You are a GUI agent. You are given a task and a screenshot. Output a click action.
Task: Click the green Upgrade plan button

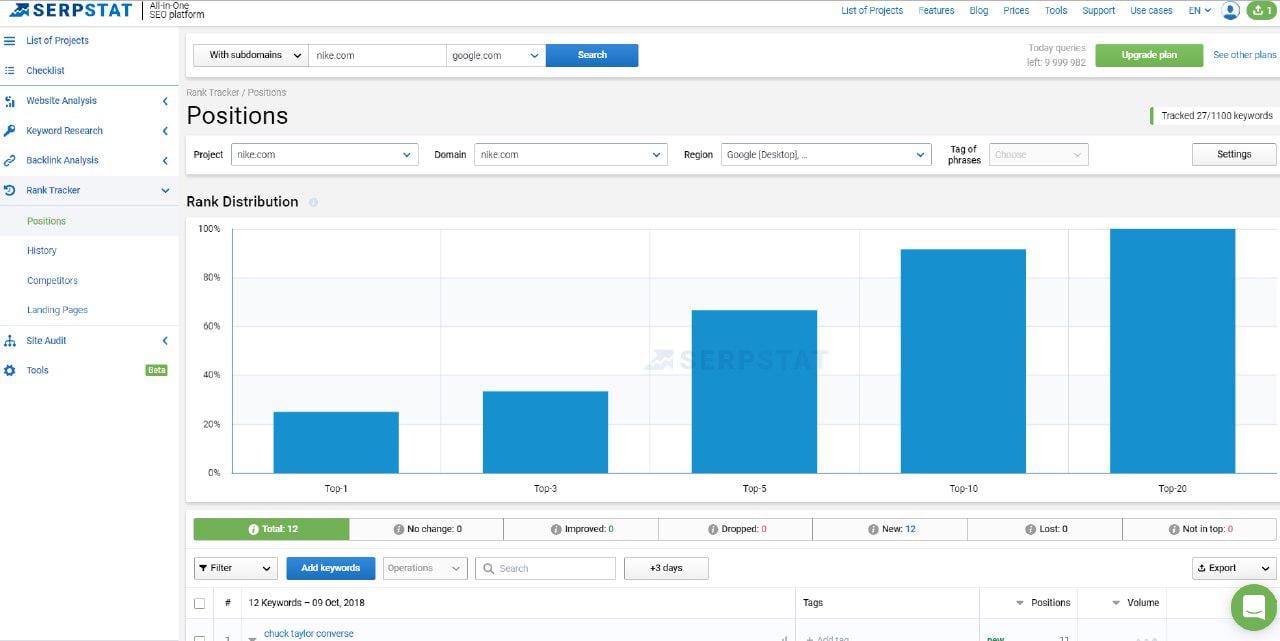pyautogui.click(x=1149, y=55)
